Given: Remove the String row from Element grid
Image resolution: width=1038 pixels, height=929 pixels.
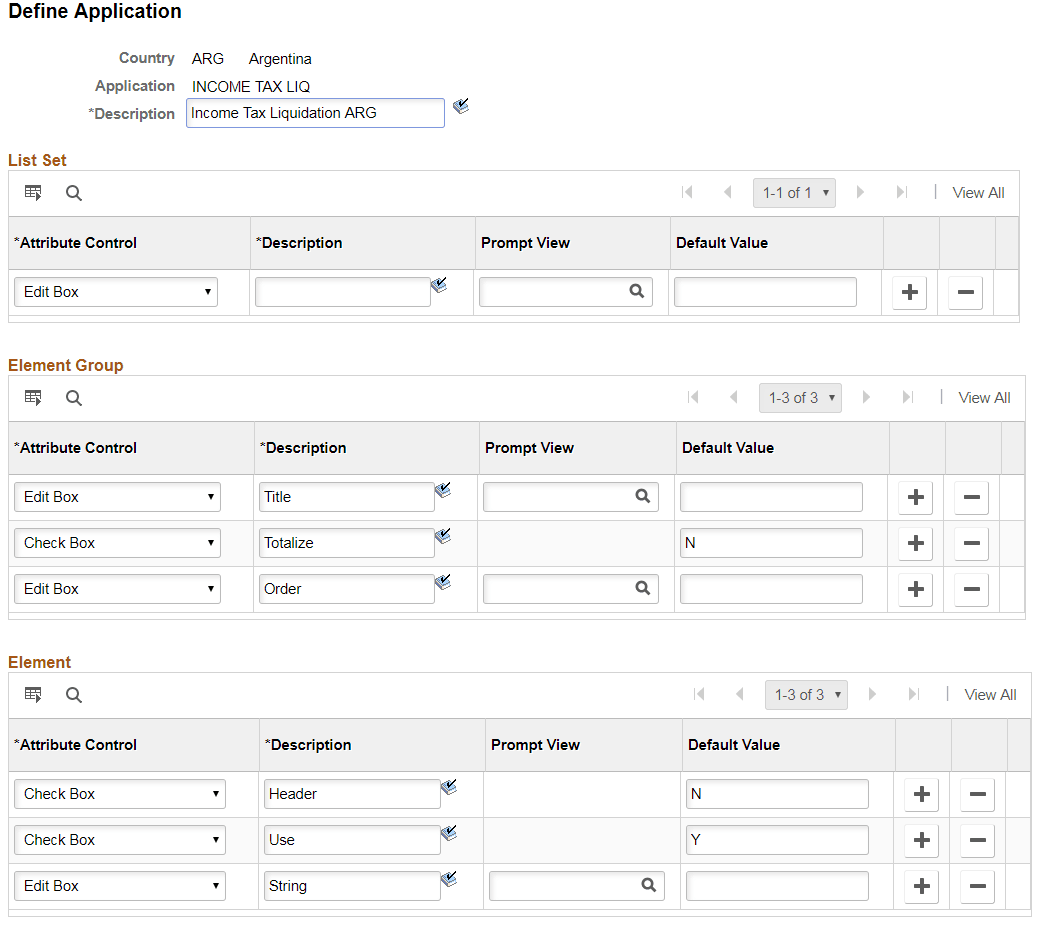Looking at the screenshot, I should tap(976, 886).
